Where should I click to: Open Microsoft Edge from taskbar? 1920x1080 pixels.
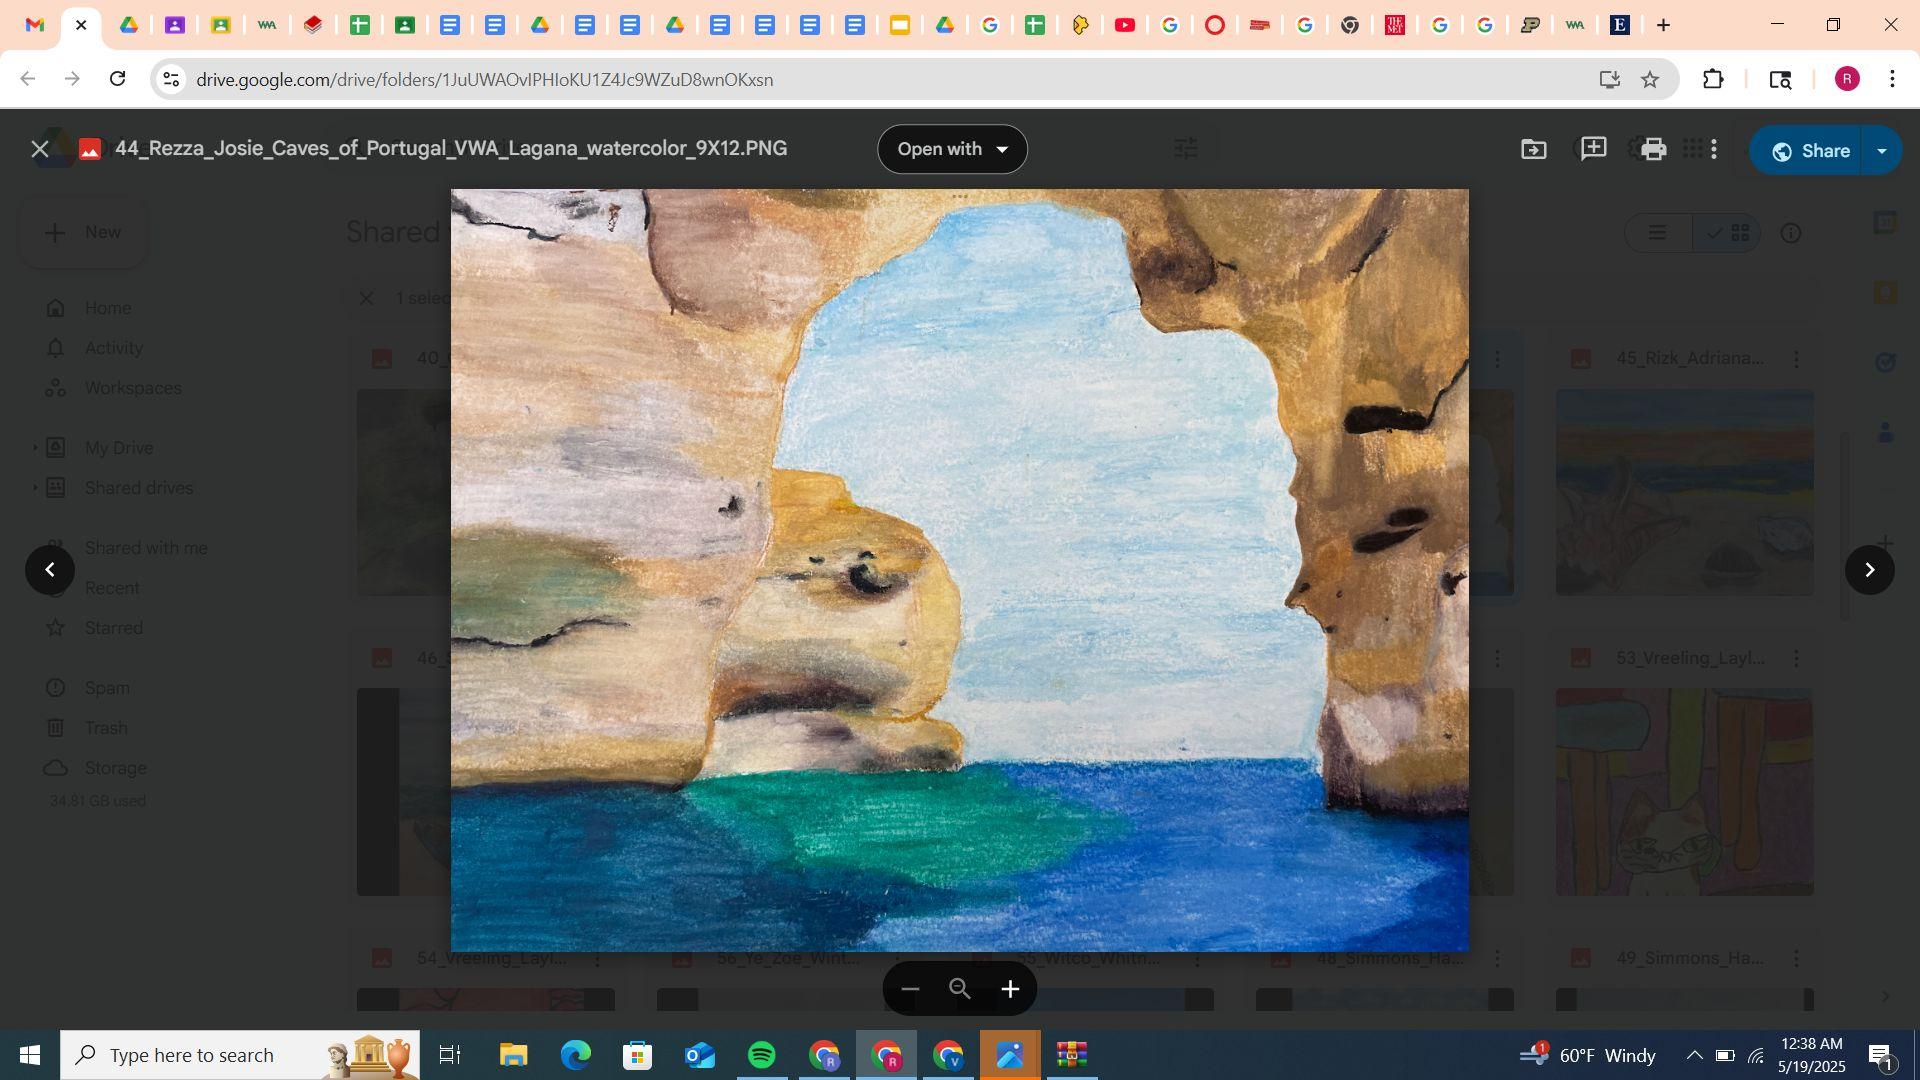(575, 1055)
